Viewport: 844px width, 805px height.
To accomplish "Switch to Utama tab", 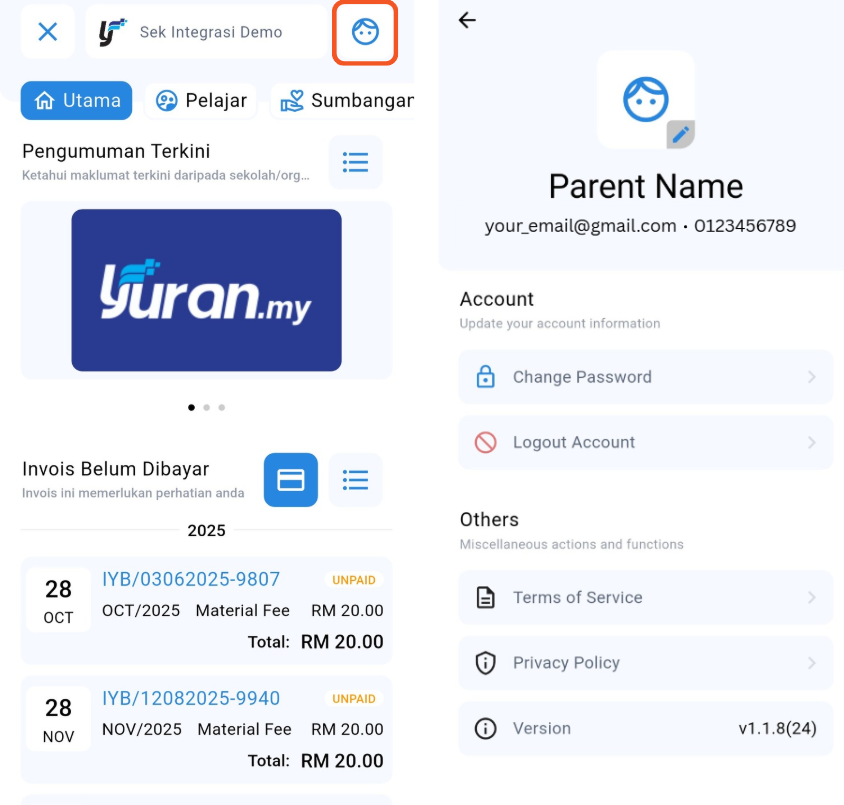I will click(76, 101).
